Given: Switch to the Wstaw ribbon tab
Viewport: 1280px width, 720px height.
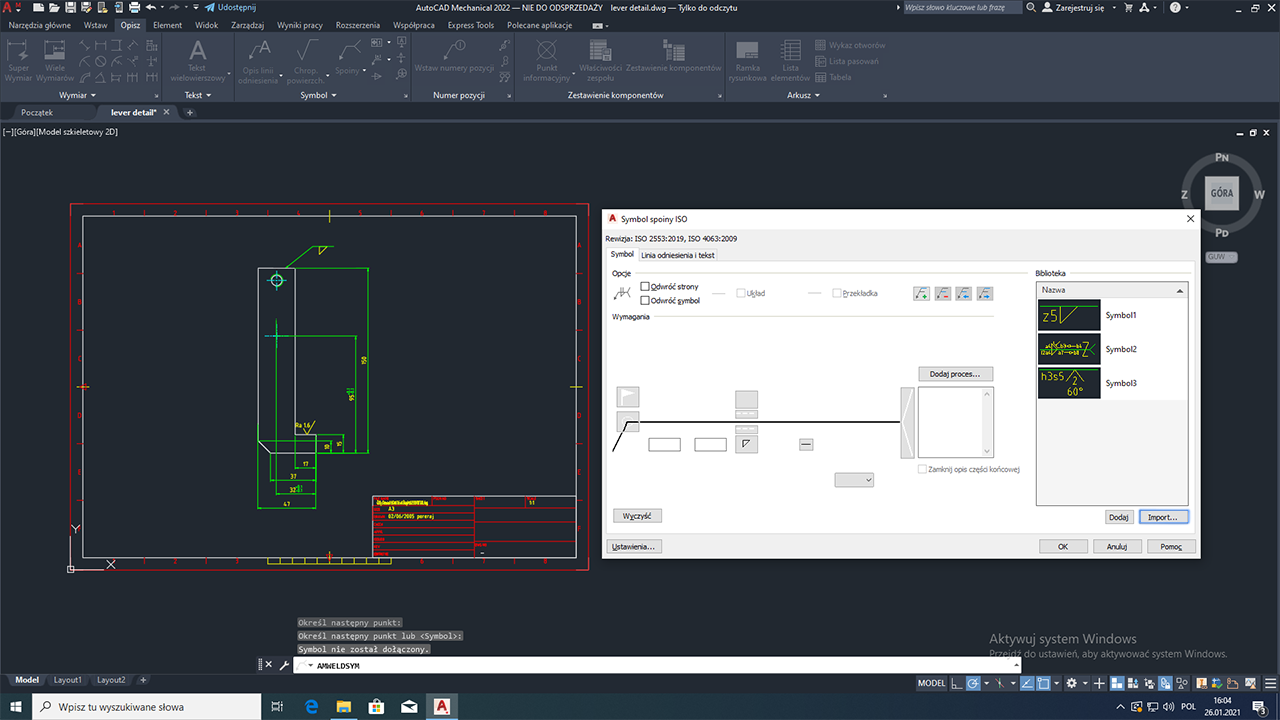Looking at the screenshot, I should click(x=96, y=25).
